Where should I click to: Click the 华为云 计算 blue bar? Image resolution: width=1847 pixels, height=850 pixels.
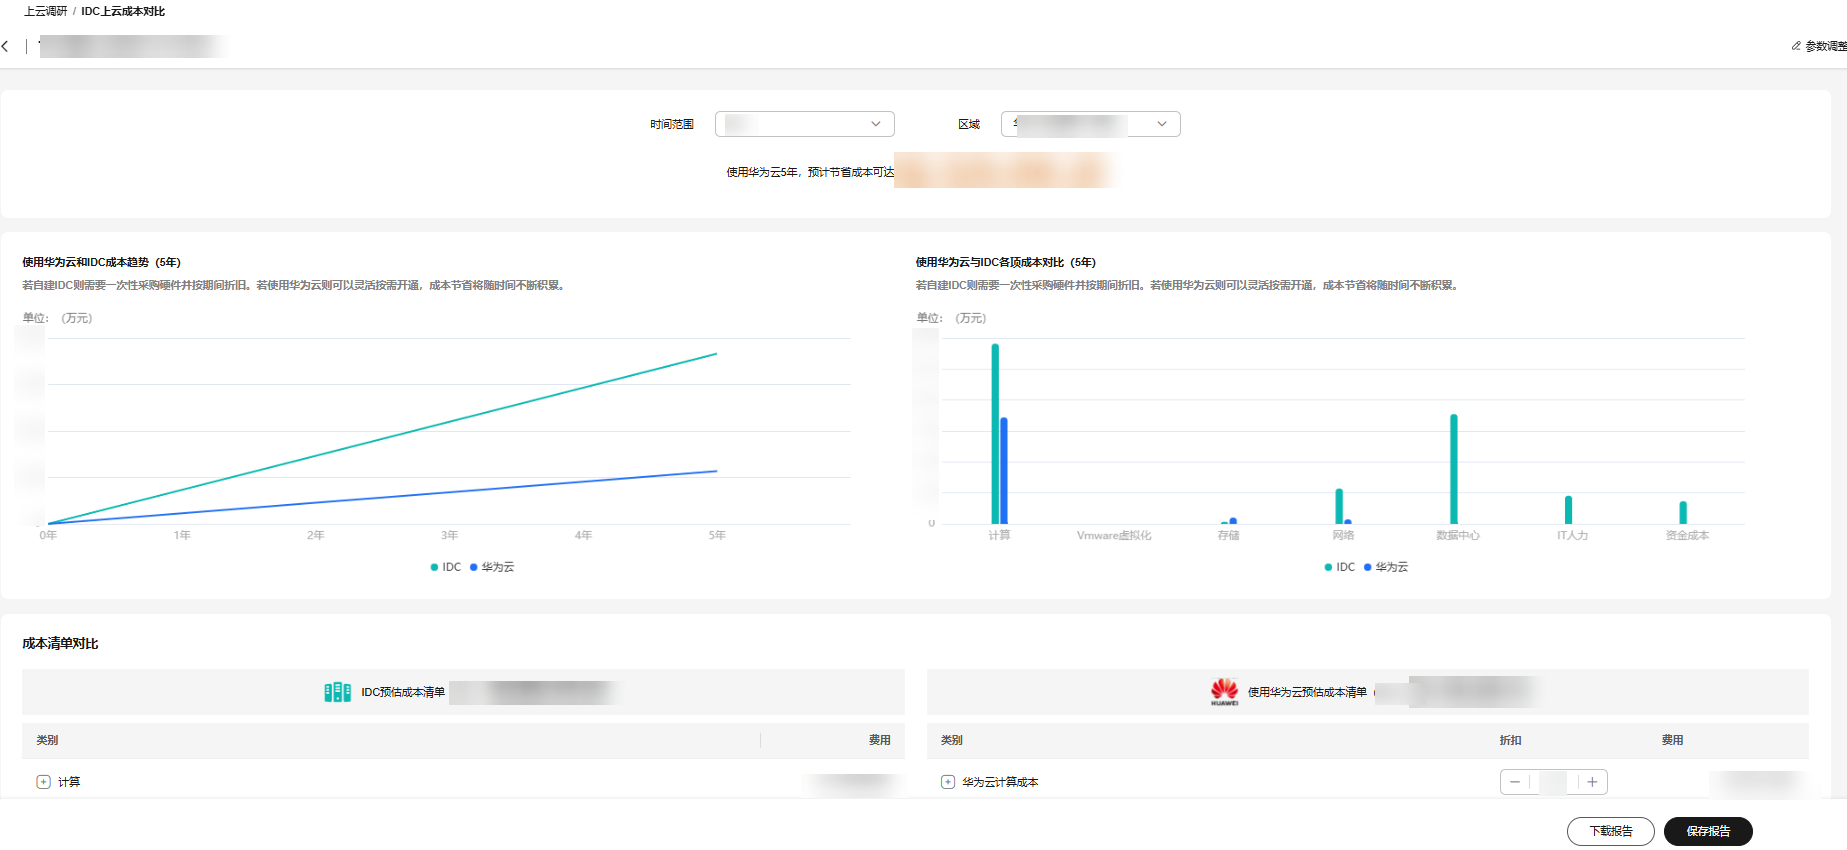tap(1004, 471)
